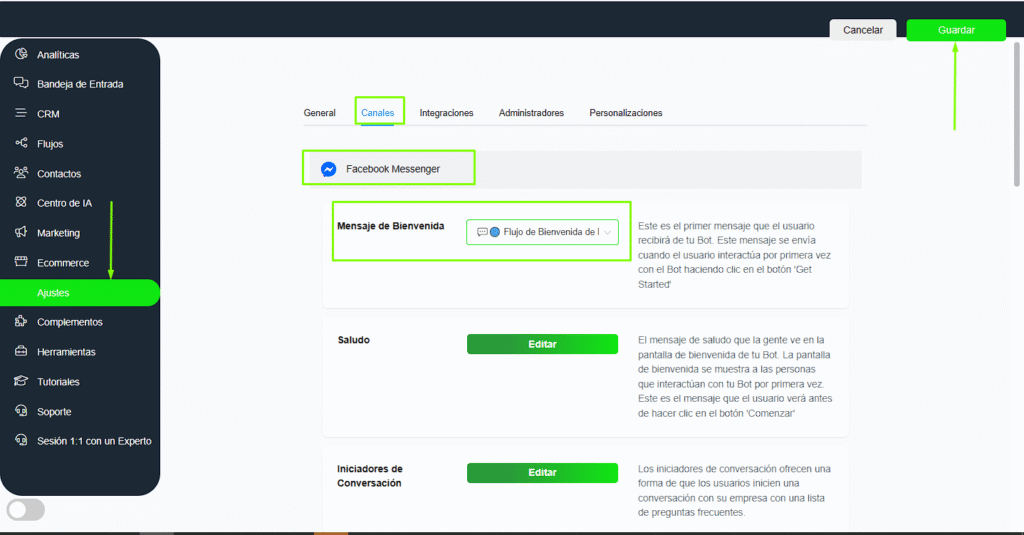Viewport: 1024px width, 535px height.
Task: Click the Mensaje de Bienvenida label
Action: click(x=391, y=226)
